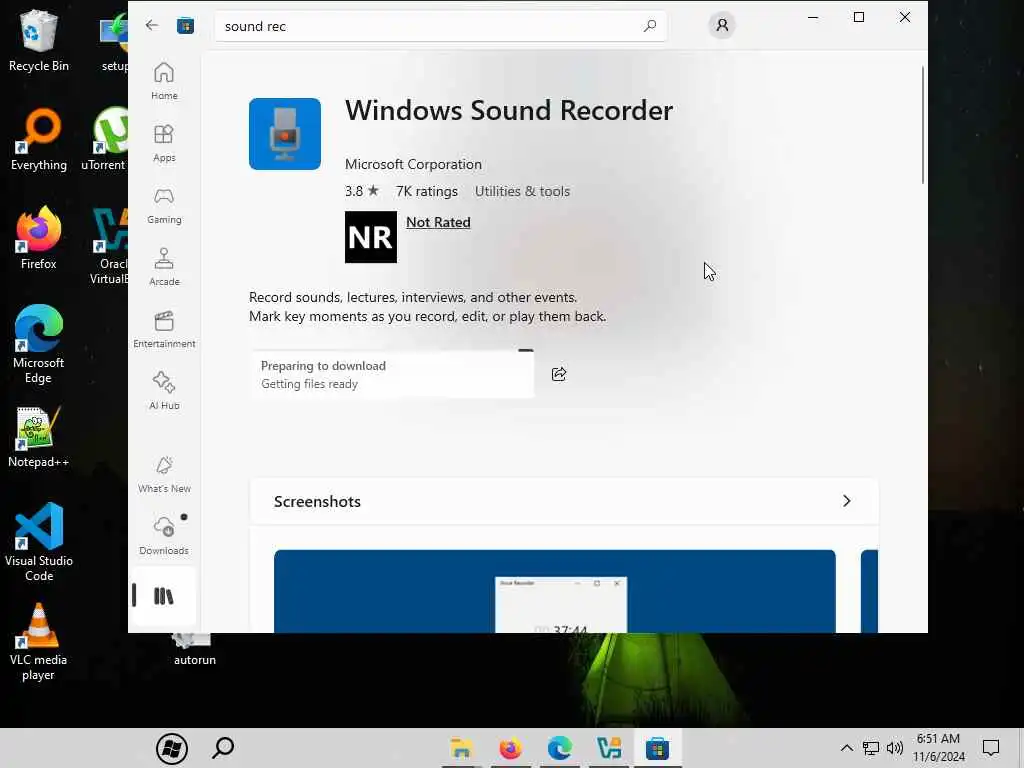Click the taskbar search magnifier

223,748
